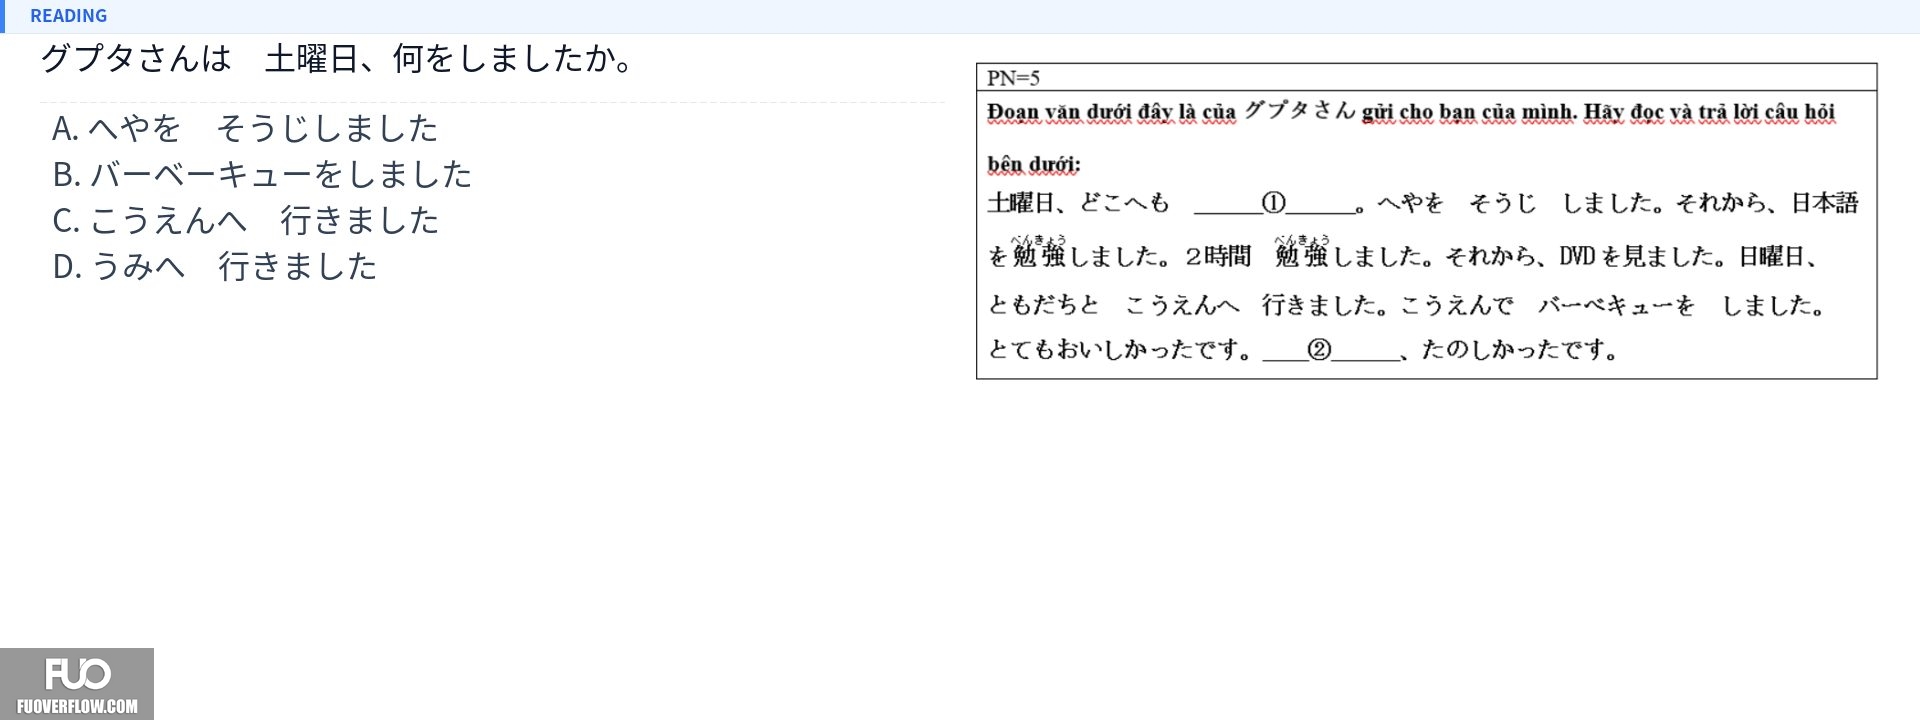Image resolution: width=1920 pixels, height=720 pixels.
Task: Select answer B バーベーキューをしました
Action: coord(262,174)
